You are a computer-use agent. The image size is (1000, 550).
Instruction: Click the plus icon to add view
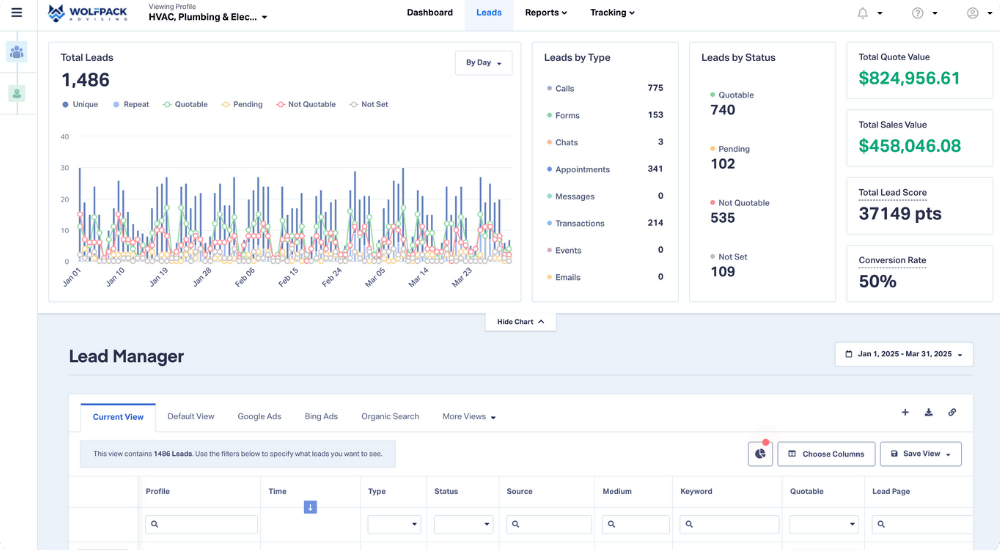pos(905,412)
